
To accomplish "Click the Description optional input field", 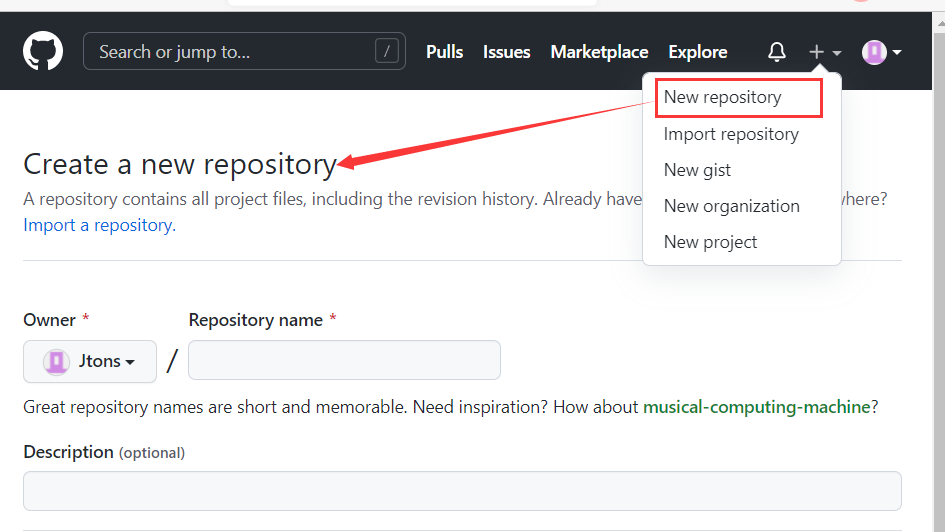I will point(462,491).
